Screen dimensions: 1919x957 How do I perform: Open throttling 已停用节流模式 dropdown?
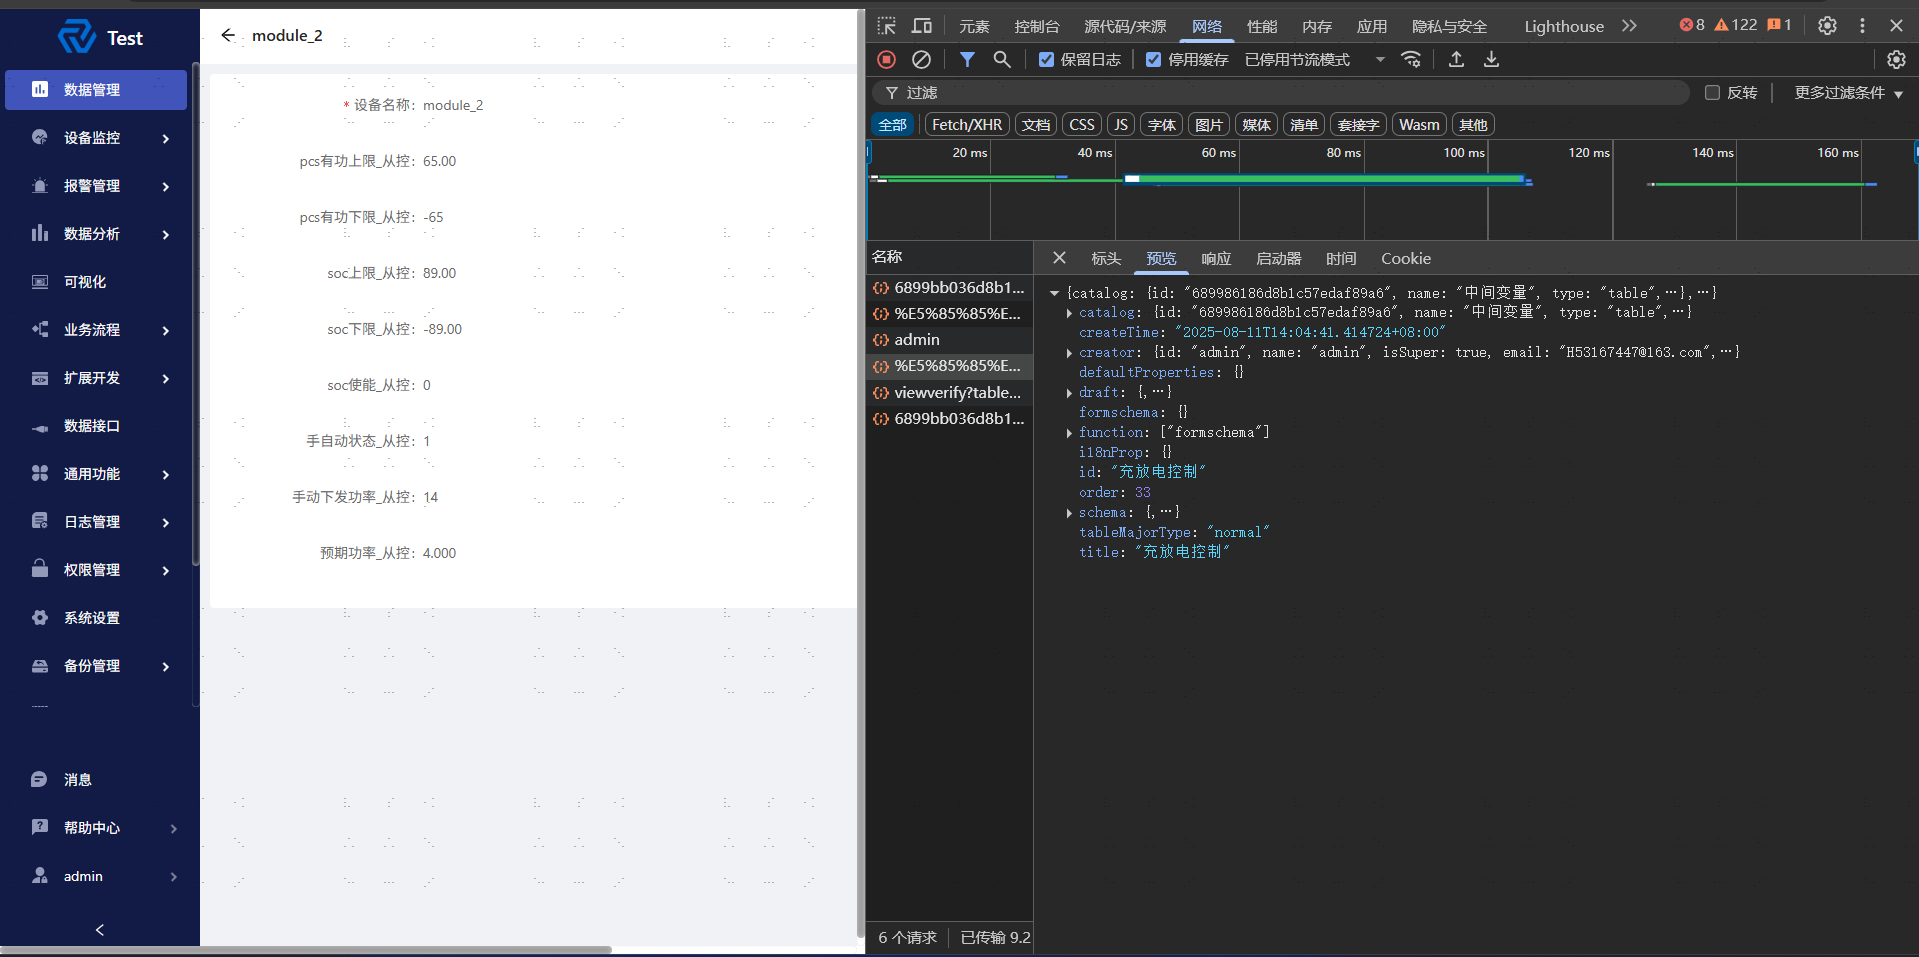(x=1315, y=59)
